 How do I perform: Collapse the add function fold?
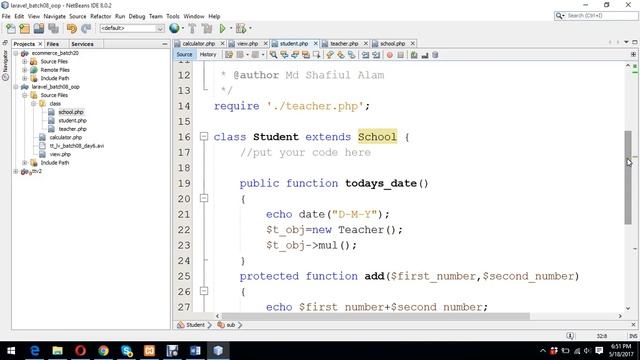tap(204, 291)
